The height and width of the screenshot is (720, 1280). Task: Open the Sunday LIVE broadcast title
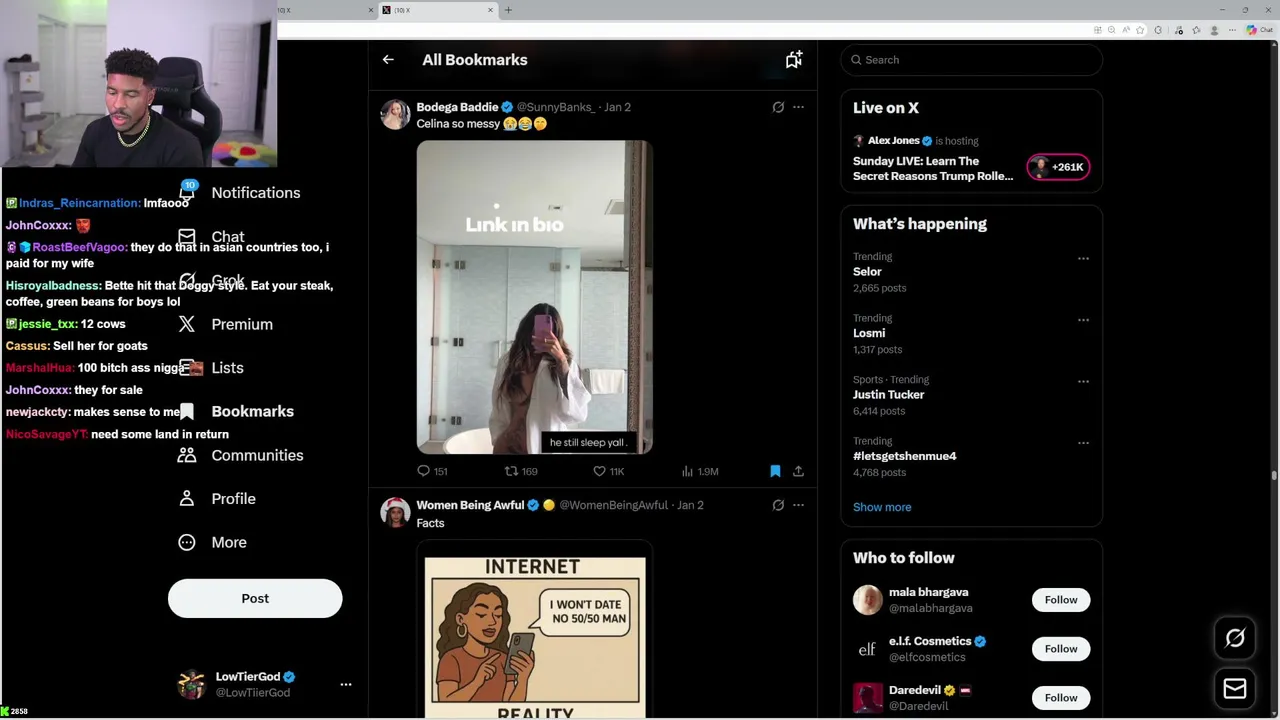click(x=933, y=168)
